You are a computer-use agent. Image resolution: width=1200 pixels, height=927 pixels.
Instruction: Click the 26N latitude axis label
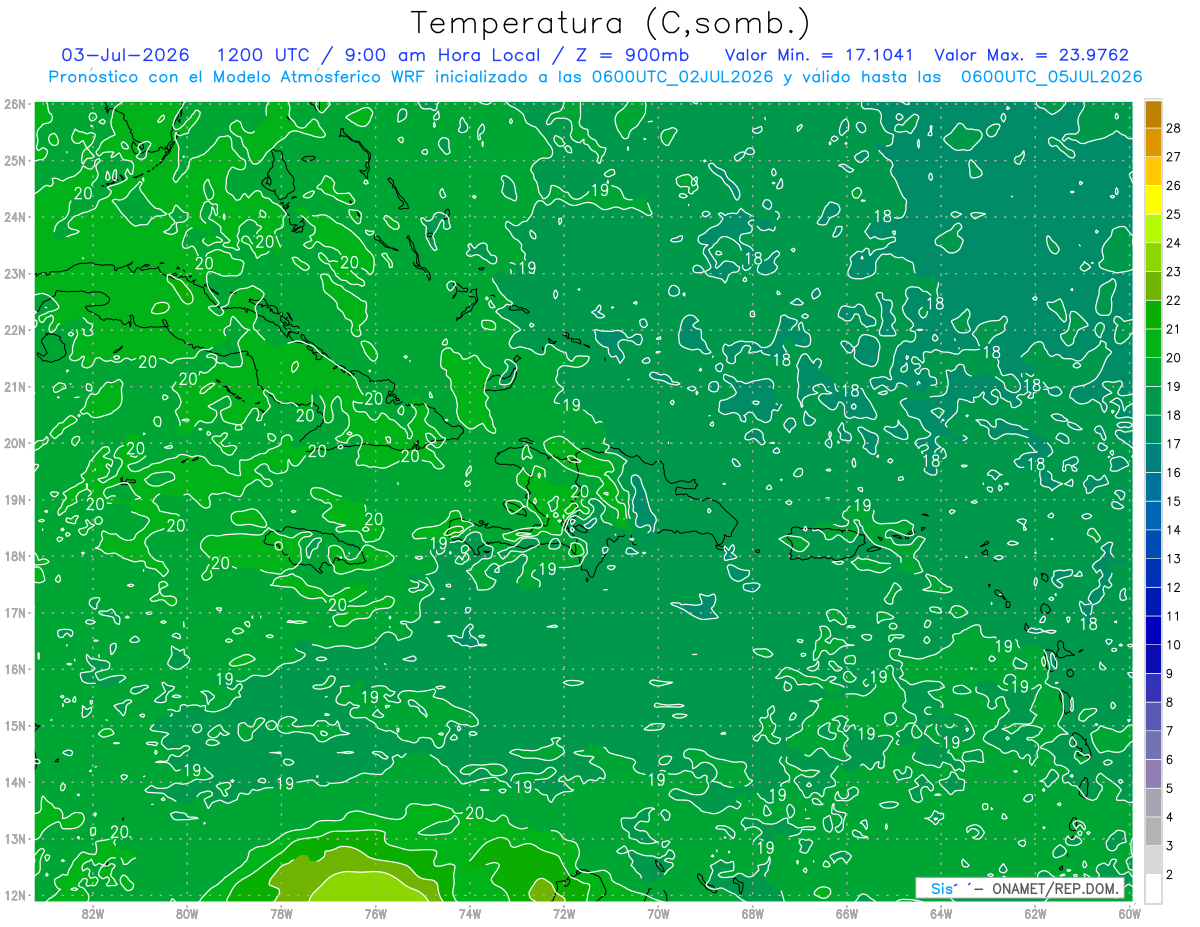[14, 104]
